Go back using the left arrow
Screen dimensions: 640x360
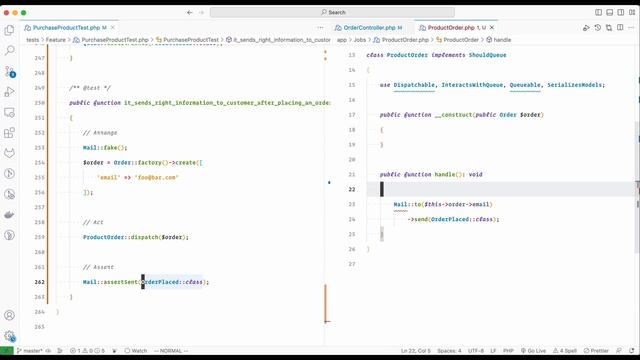pos(190,13)
